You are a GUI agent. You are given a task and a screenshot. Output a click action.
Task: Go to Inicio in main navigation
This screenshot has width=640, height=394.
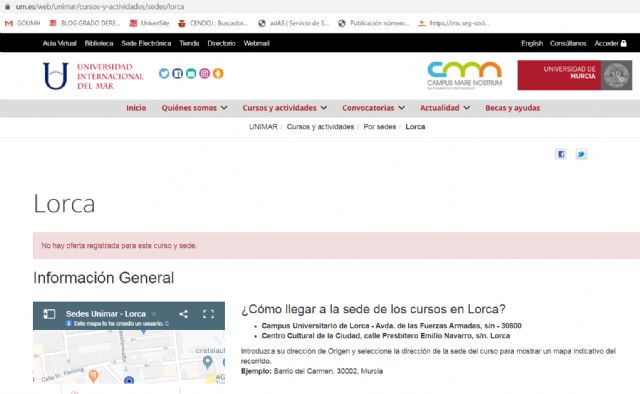point(136,108)
